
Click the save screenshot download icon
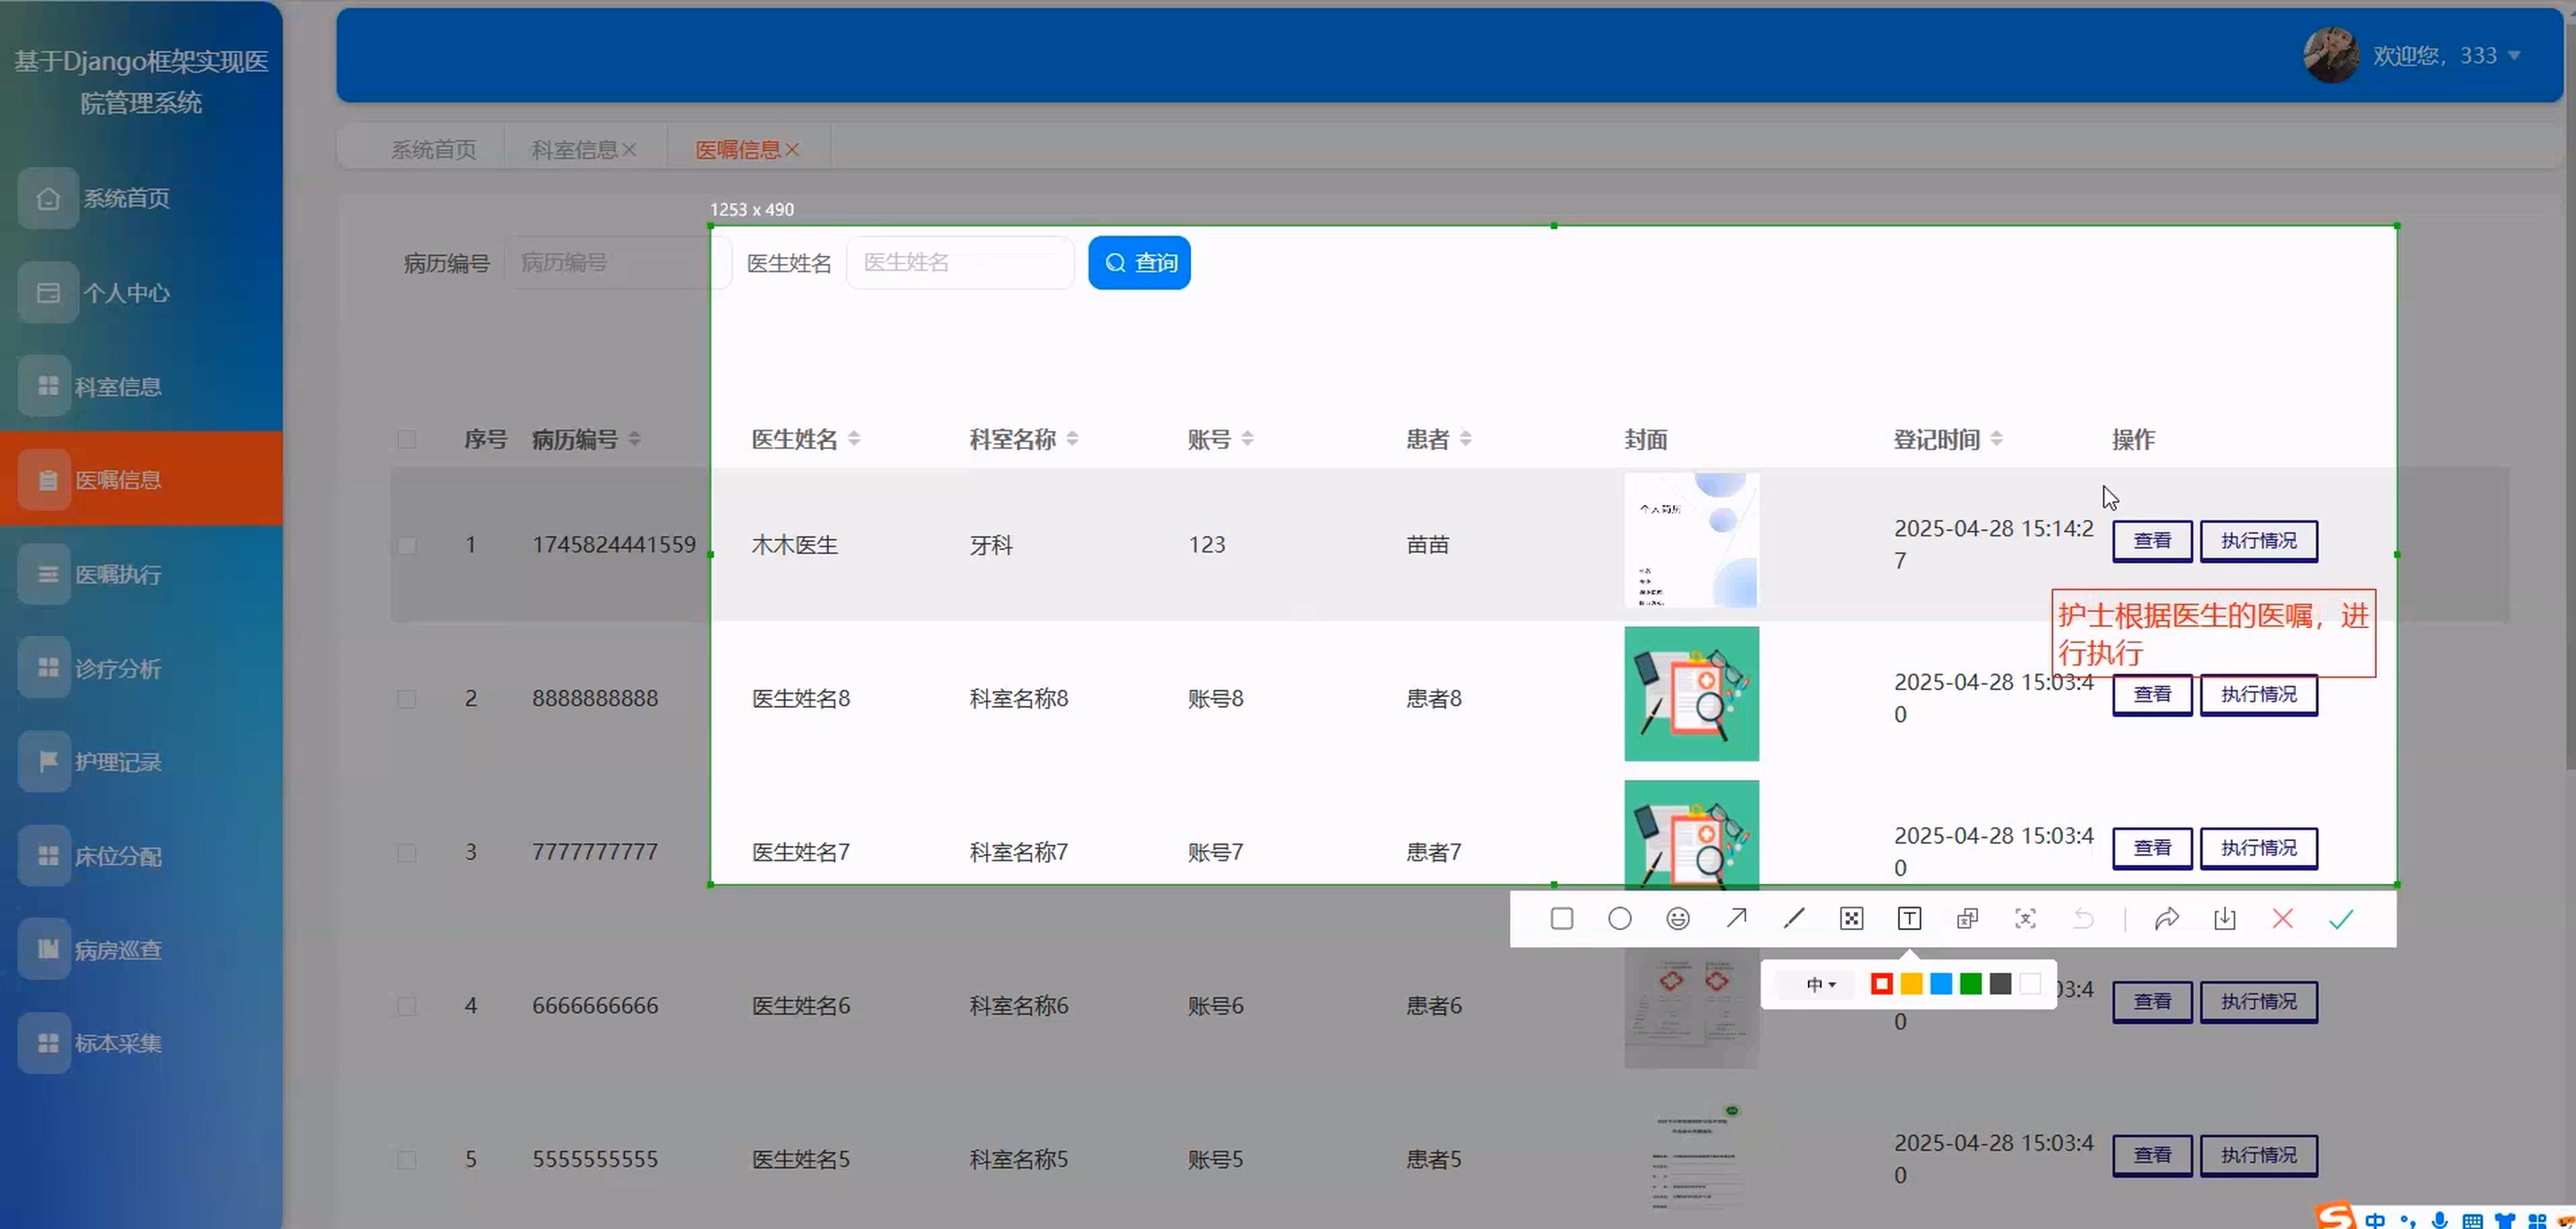(x=2224, y=918)
